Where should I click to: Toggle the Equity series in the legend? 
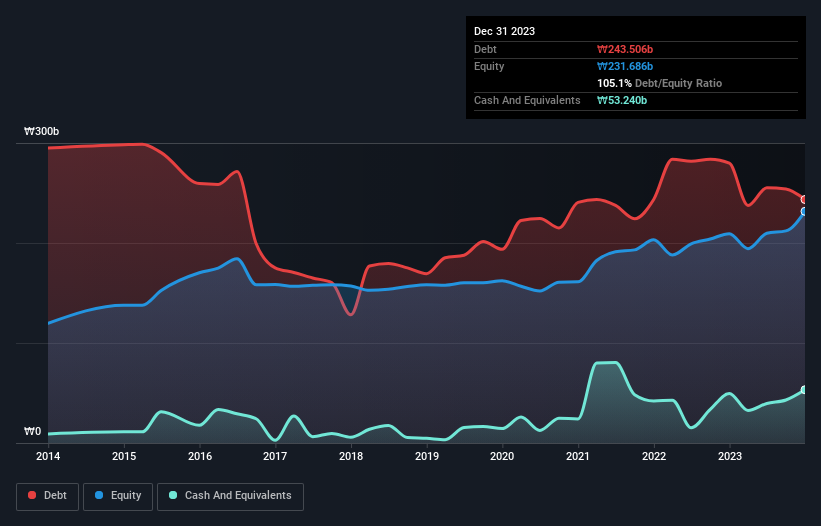pyautogui.click(x=118, y=496)
